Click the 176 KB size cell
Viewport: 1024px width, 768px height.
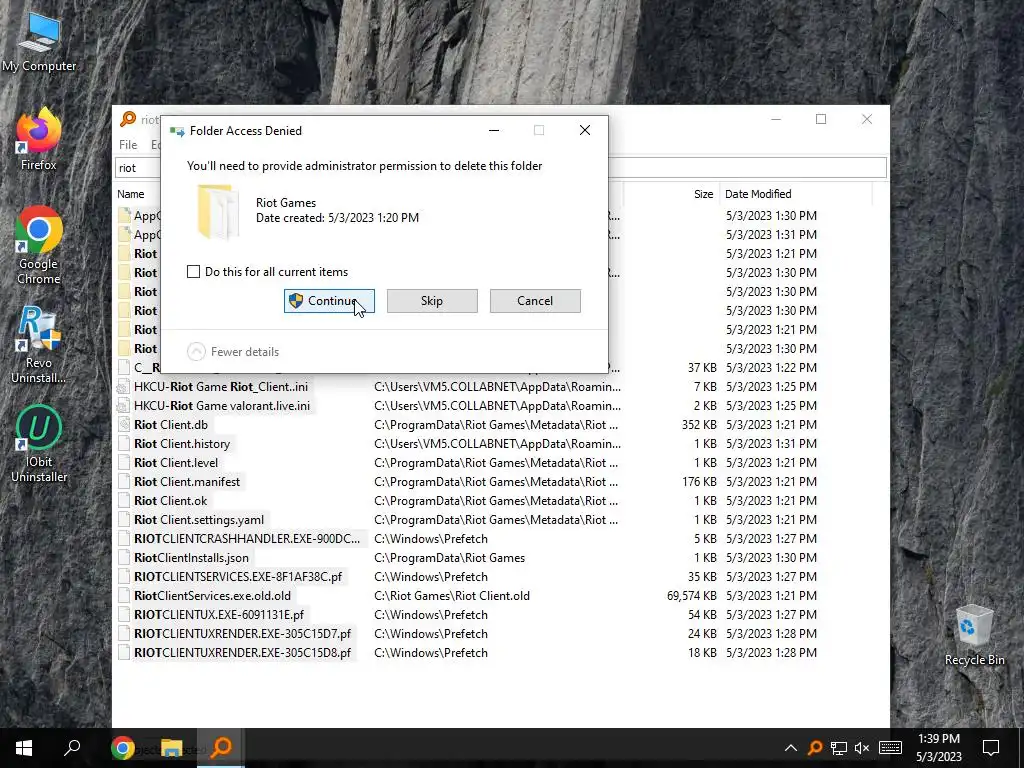pos(699,481)
